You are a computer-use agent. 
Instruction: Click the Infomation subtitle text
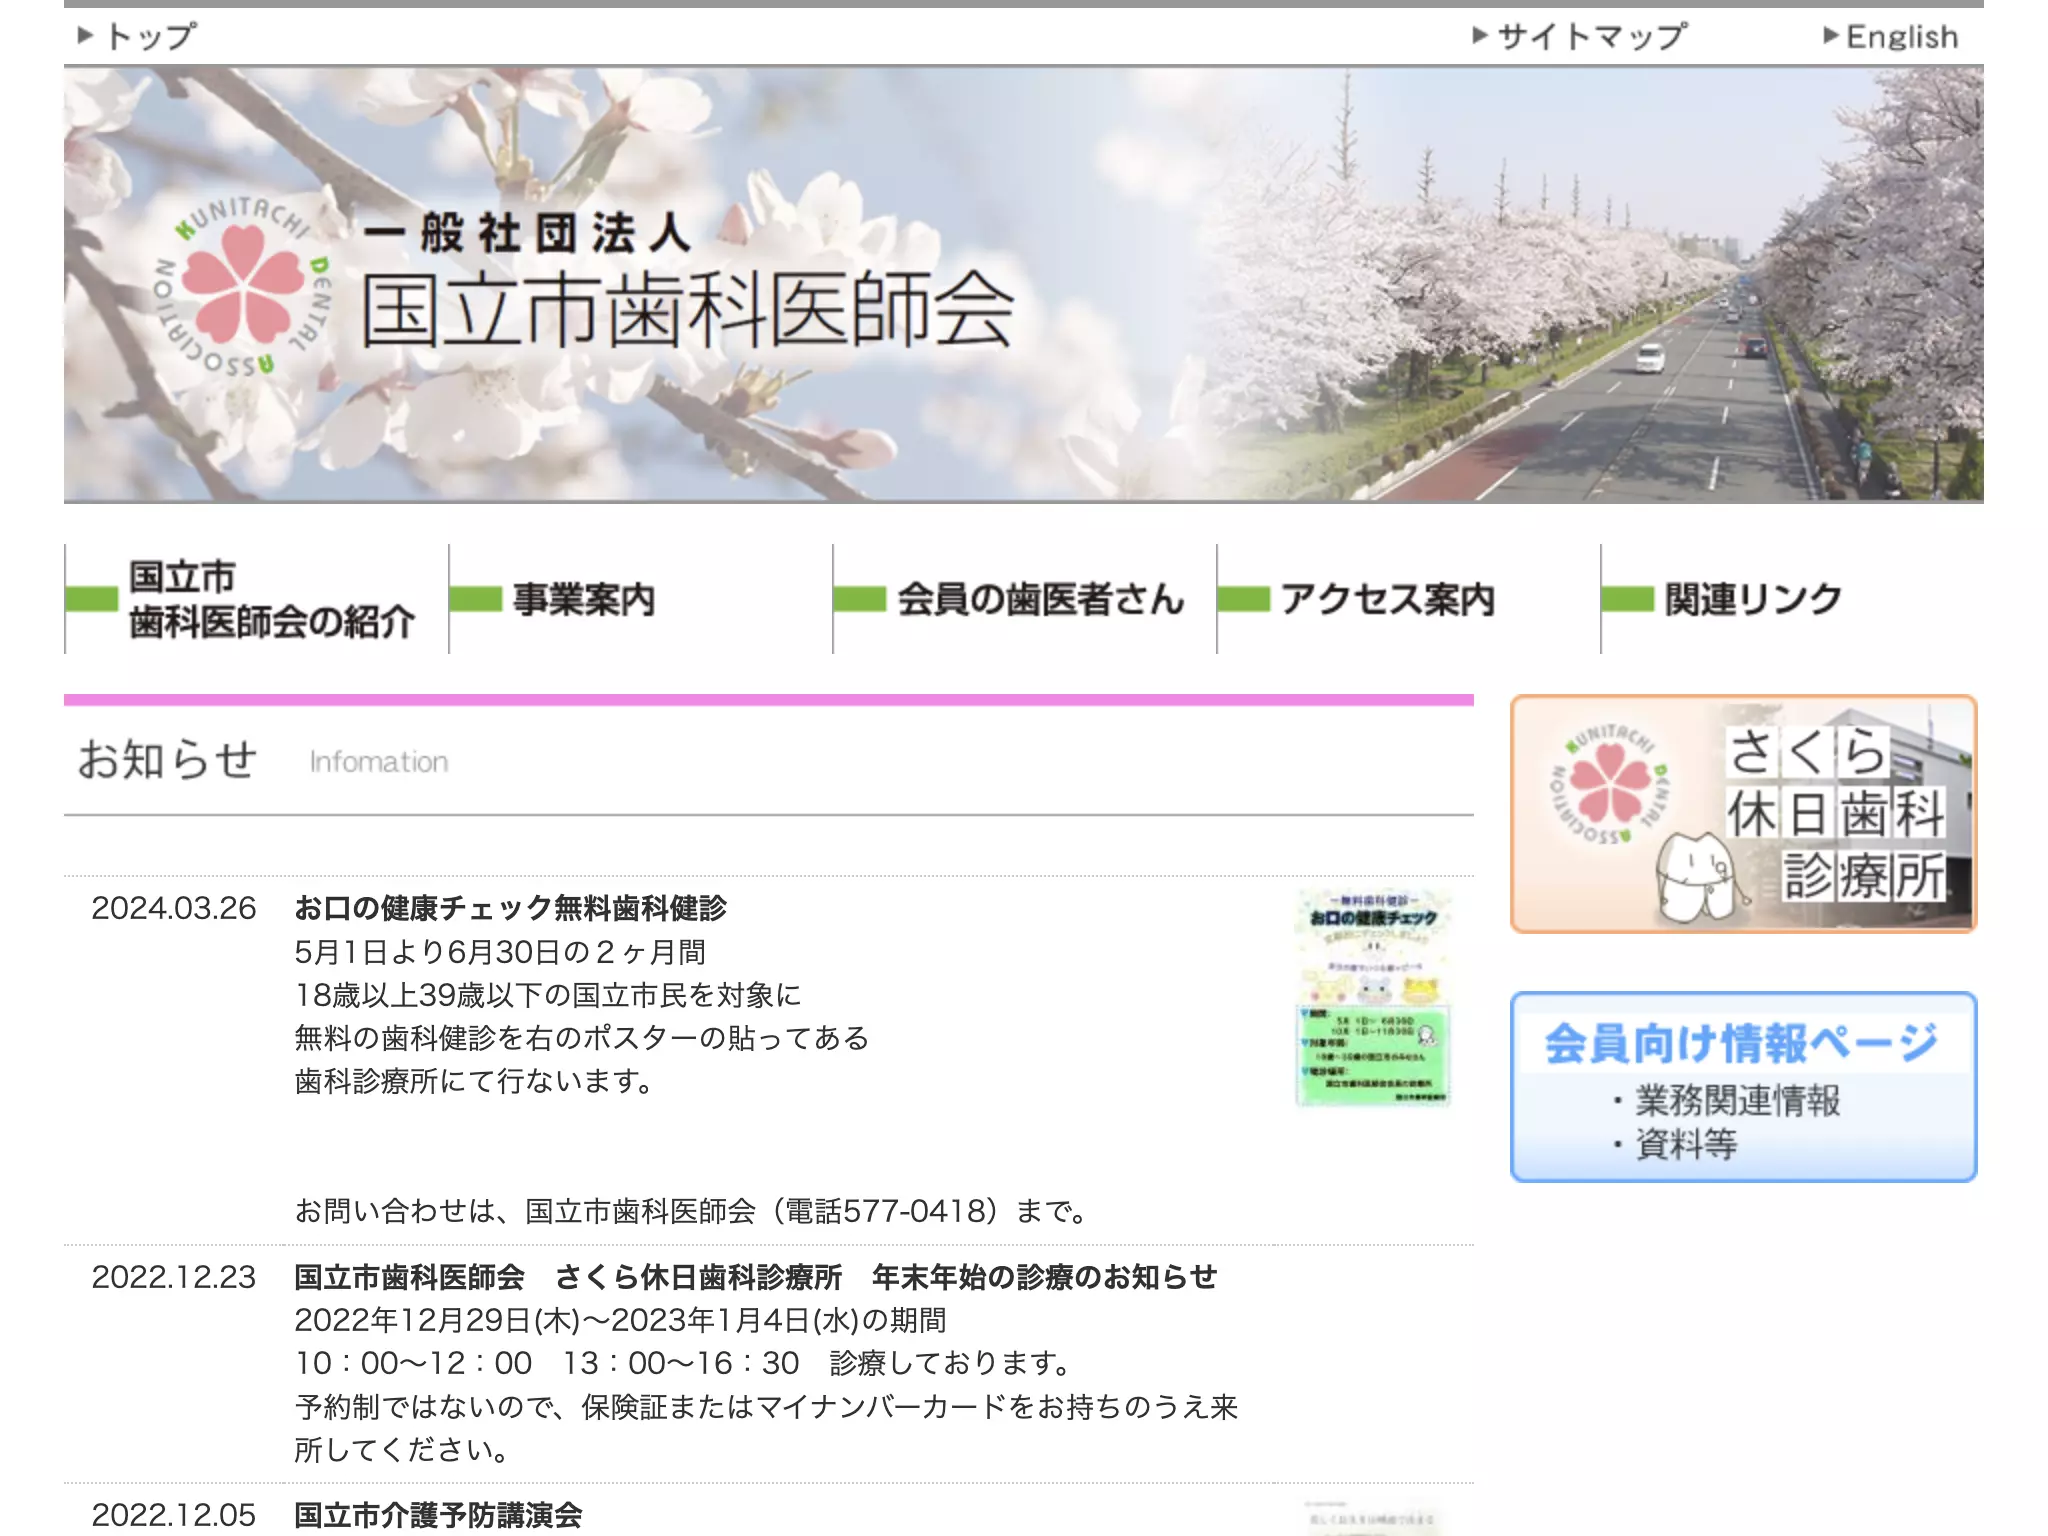(378, 762)
